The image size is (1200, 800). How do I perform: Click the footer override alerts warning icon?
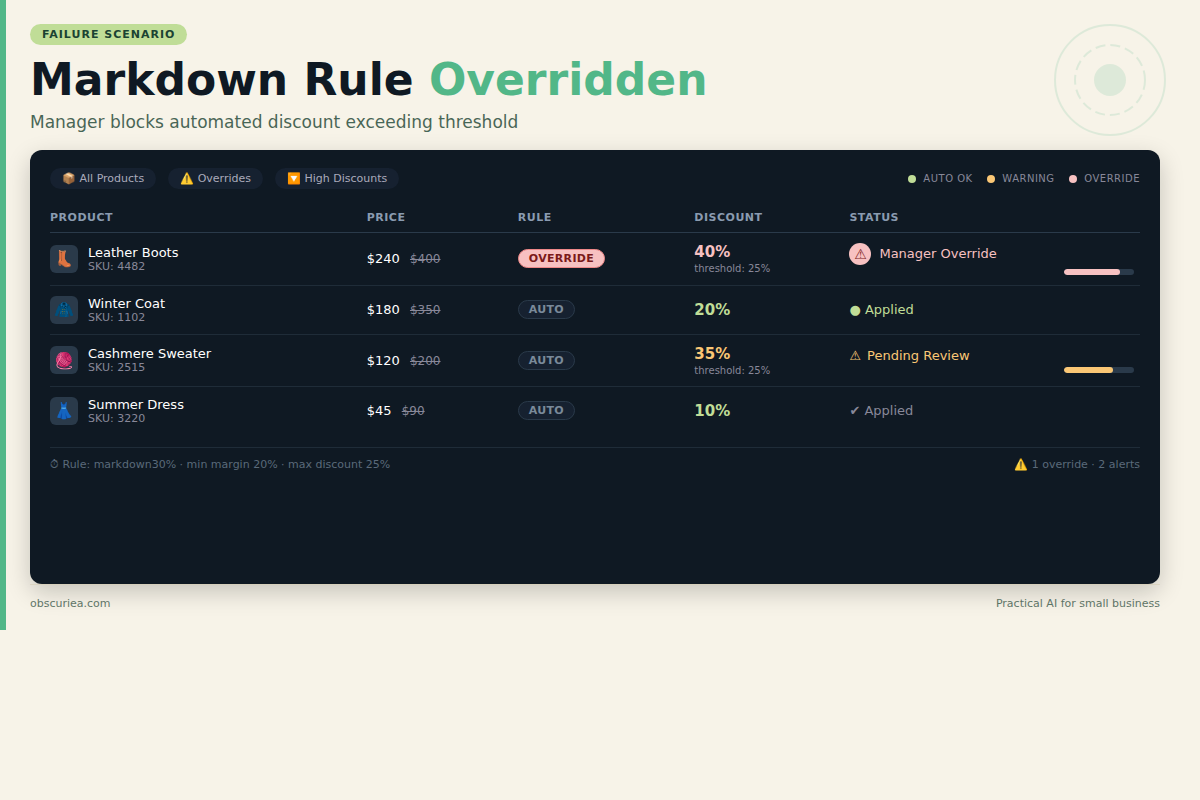pos(1021,464)
